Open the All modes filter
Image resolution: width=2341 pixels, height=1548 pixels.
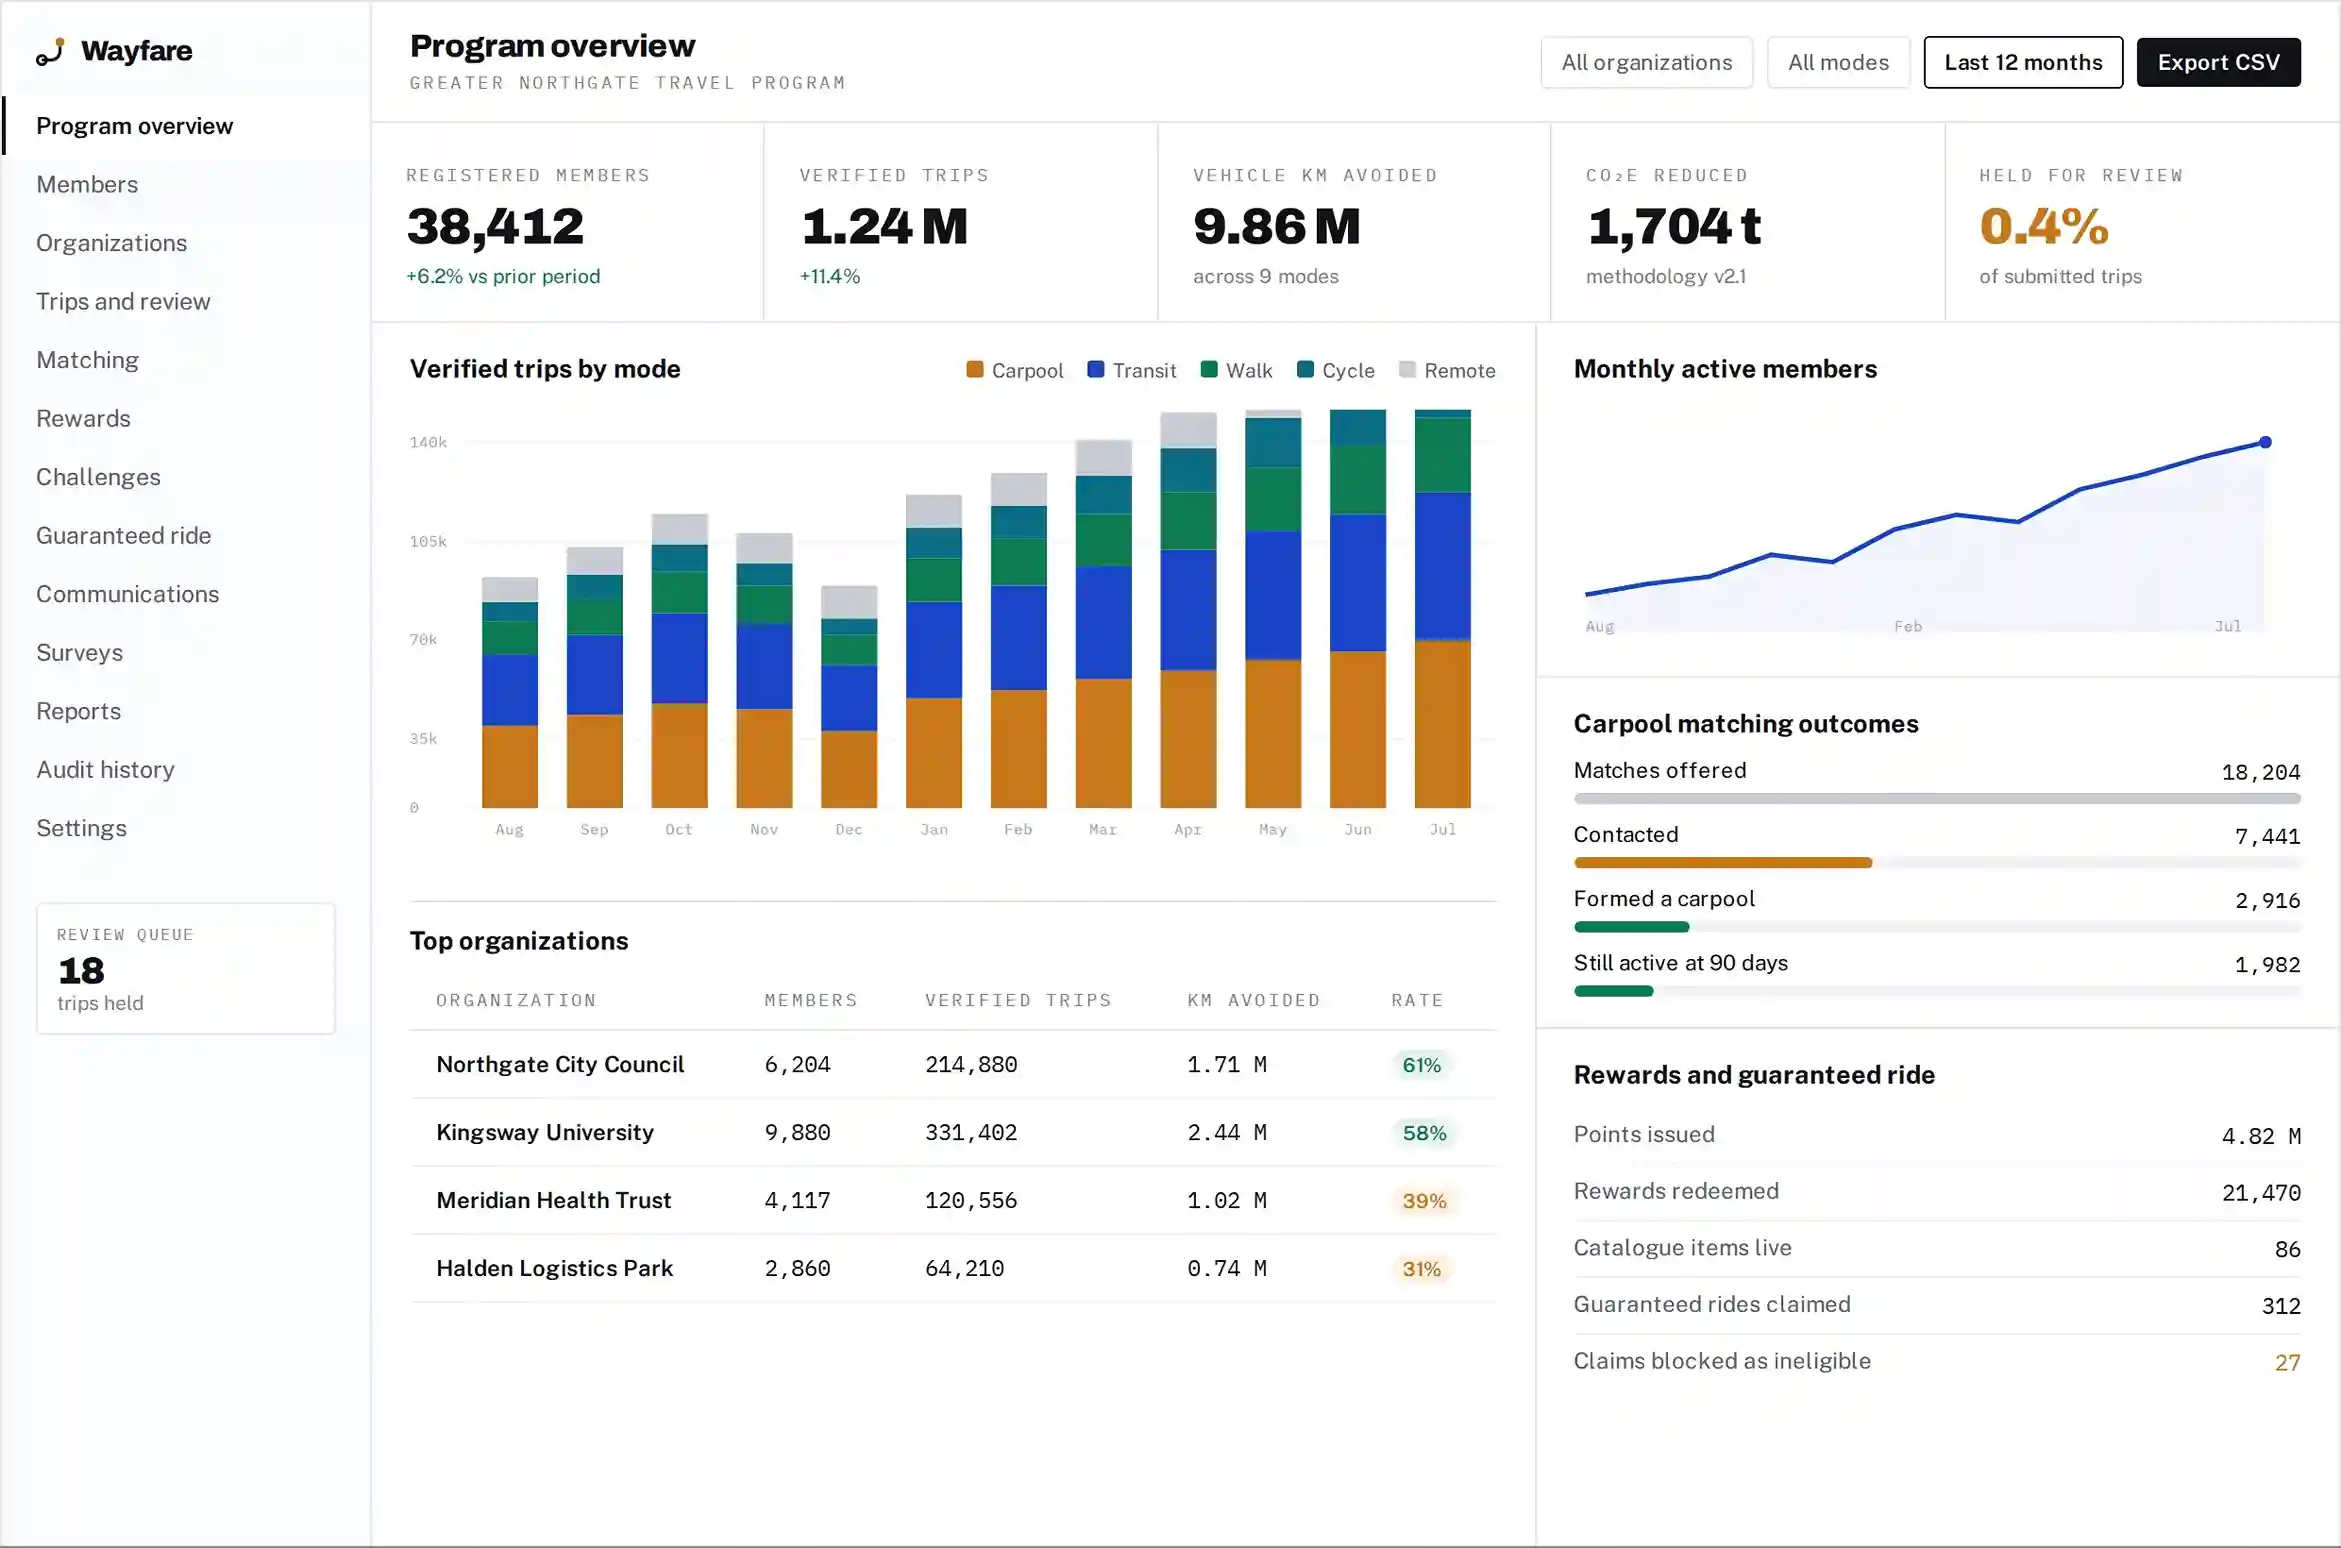[1838, 62]
